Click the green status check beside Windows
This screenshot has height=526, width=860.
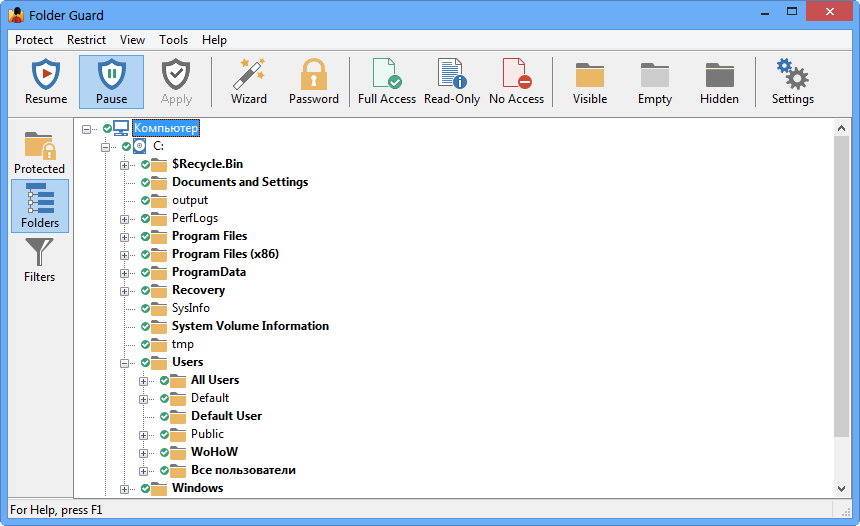point(145,488)
